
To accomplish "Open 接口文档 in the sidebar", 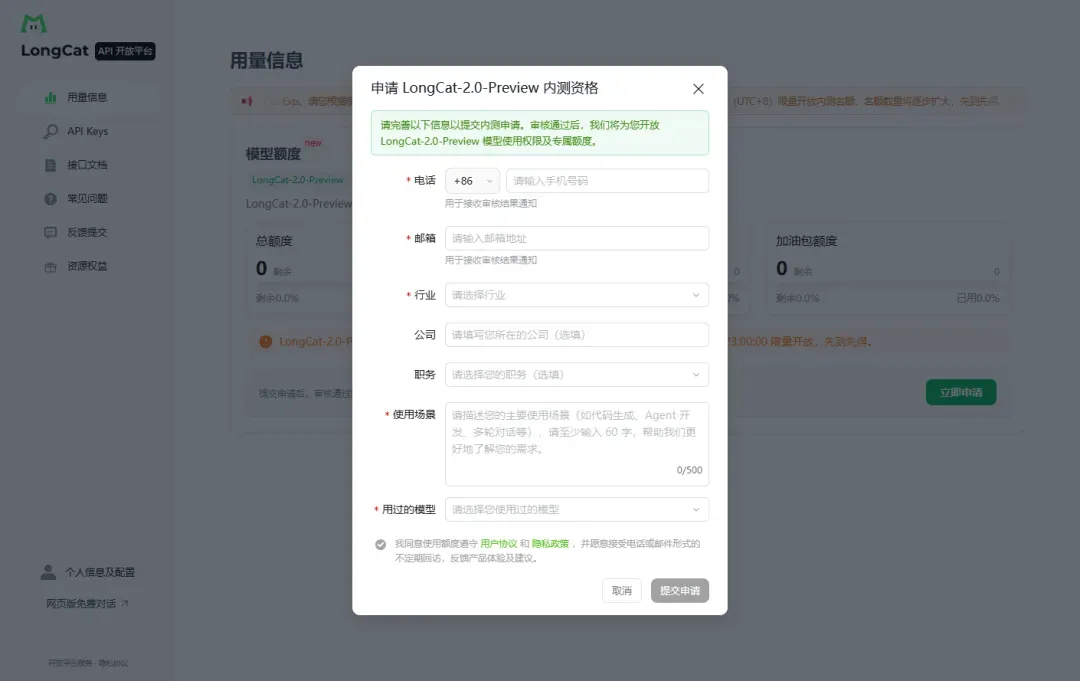I will [87, 165].
